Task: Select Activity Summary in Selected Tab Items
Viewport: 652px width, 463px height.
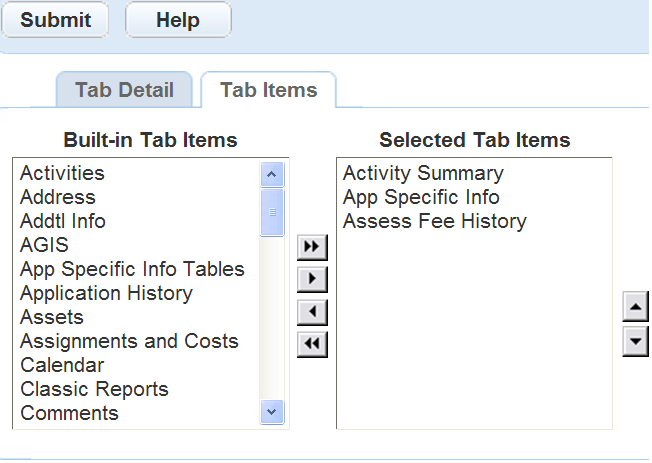Action: 423,173
